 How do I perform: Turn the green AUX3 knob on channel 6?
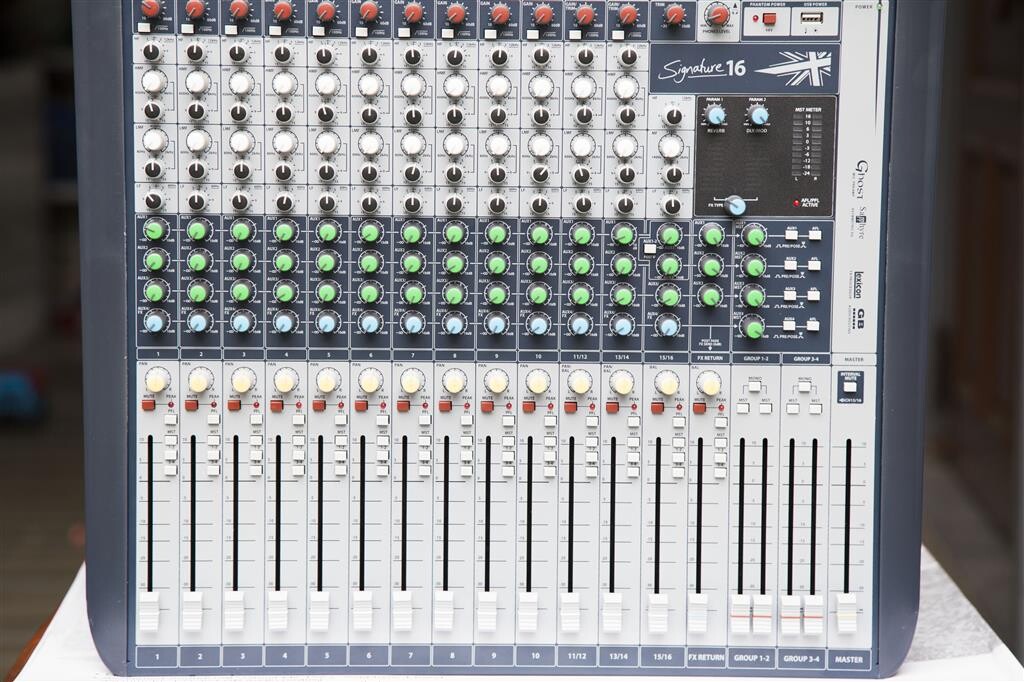click(x=370, y=292)
